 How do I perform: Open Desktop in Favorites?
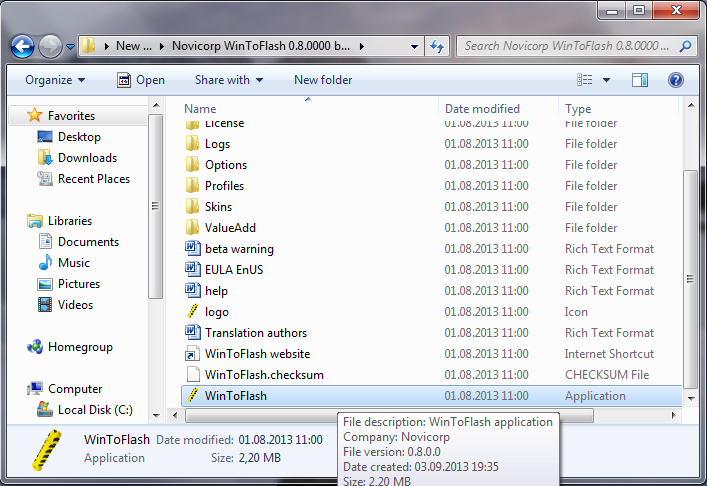click(x=79, y=137)
